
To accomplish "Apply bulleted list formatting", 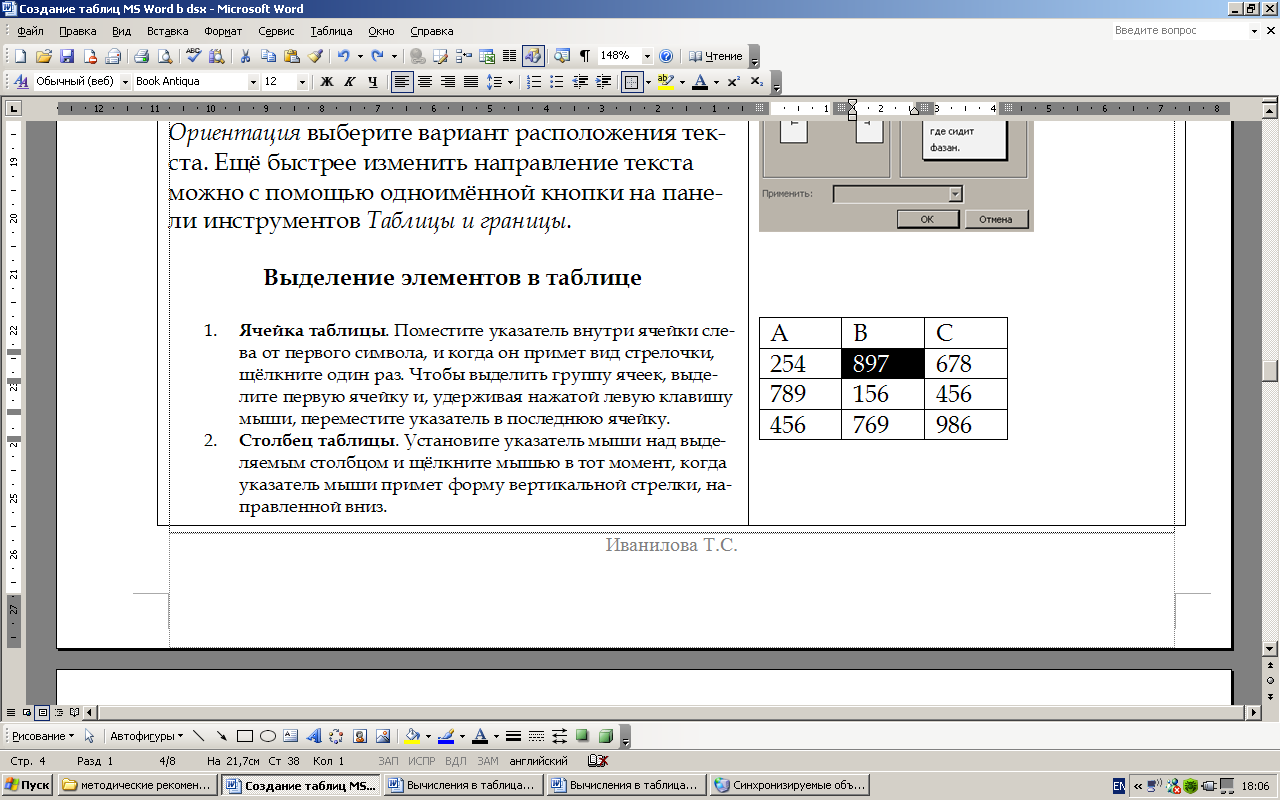I will tap(556, 82).
